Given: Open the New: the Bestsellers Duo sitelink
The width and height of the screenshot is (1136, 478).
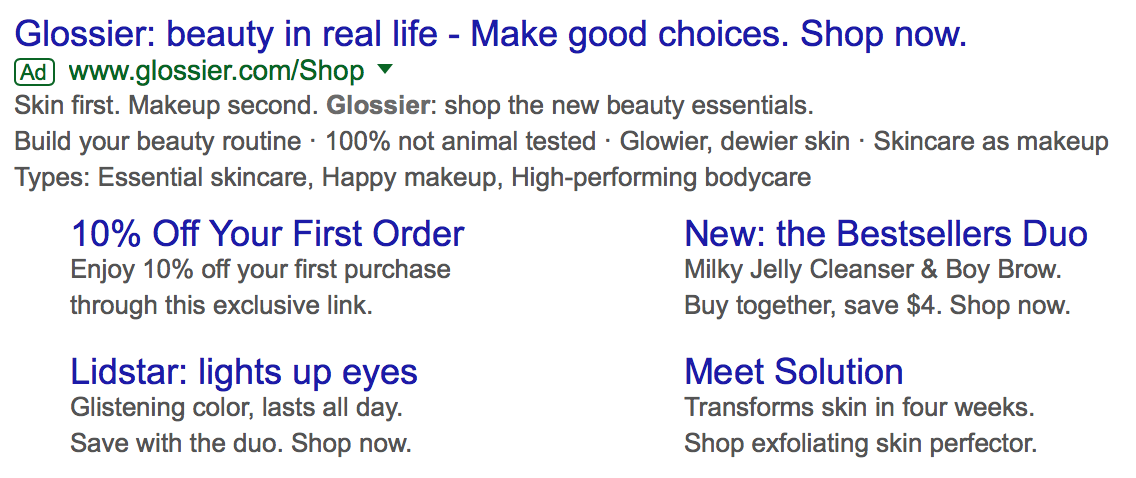Looking at the screenshot, I should click(x=886, y=234).
